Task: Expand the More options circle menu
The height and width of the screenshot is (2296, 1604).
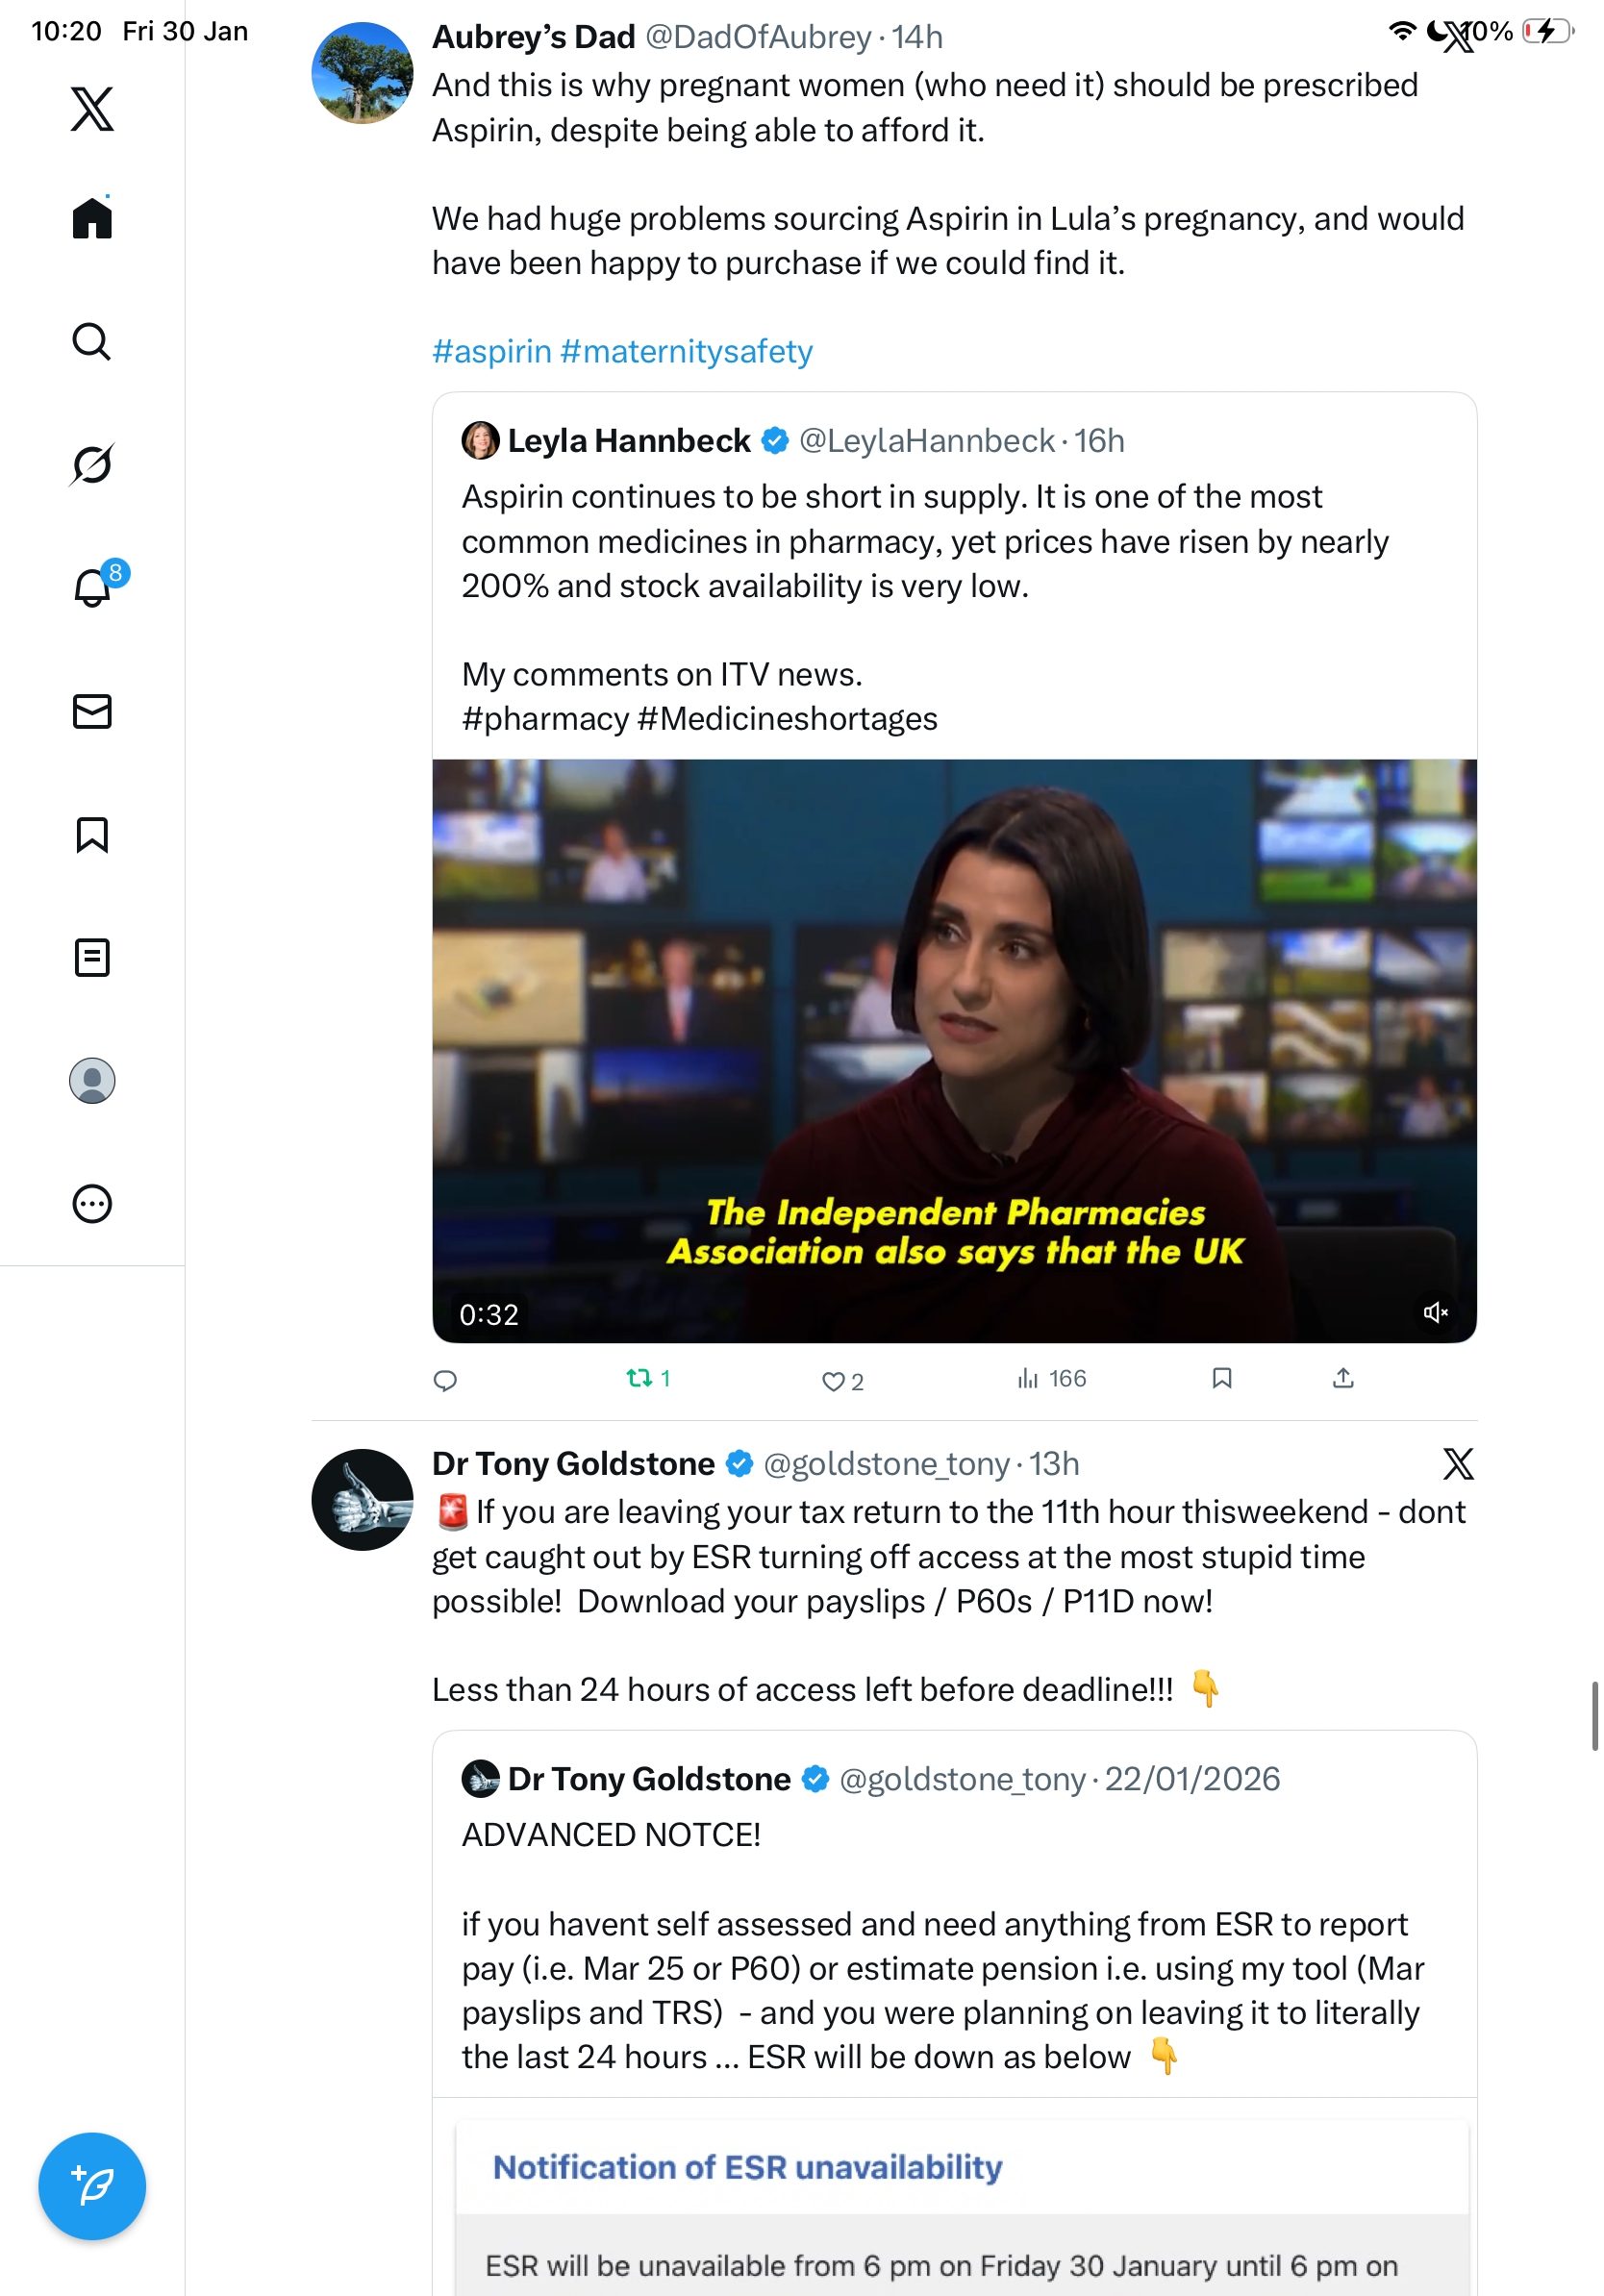Action: pos(92,1203)
